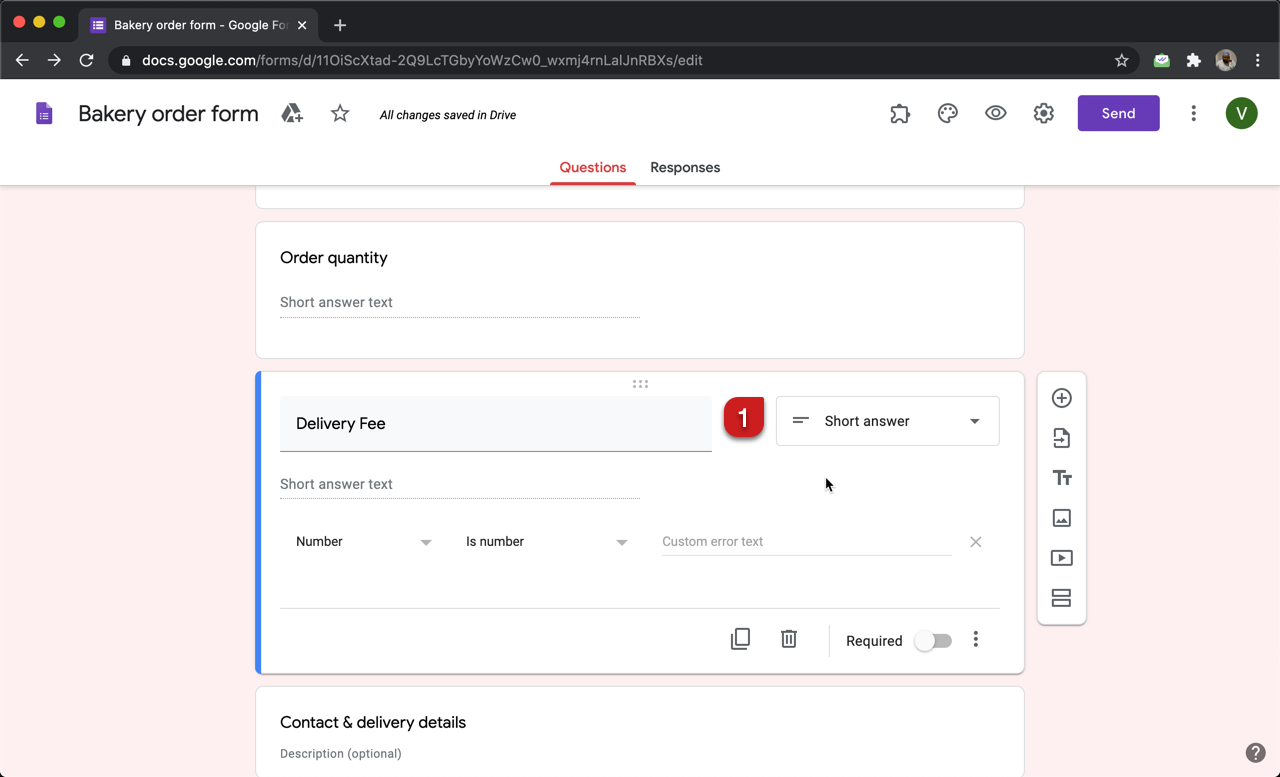
Task: Duplicate the Delivery Fee question
Action: point(740,638)
